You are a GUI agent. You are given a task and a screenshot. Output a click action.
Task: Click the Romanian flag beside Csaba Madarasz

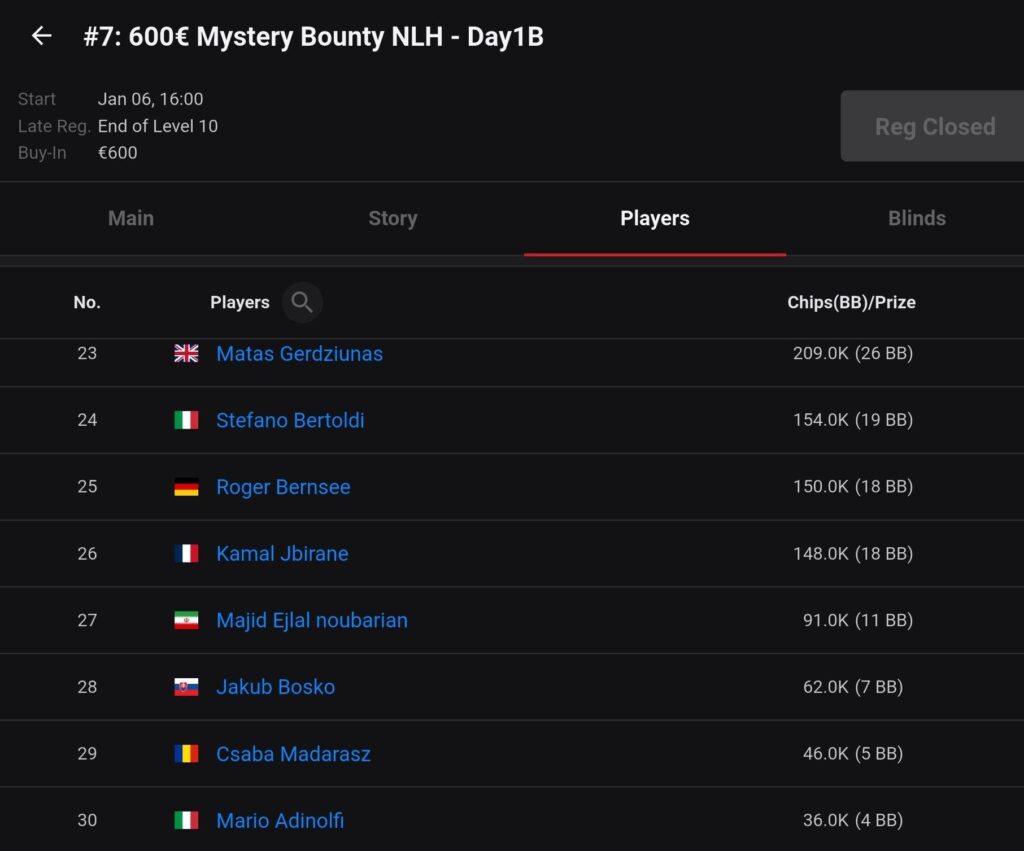click(x=186, y=754)
